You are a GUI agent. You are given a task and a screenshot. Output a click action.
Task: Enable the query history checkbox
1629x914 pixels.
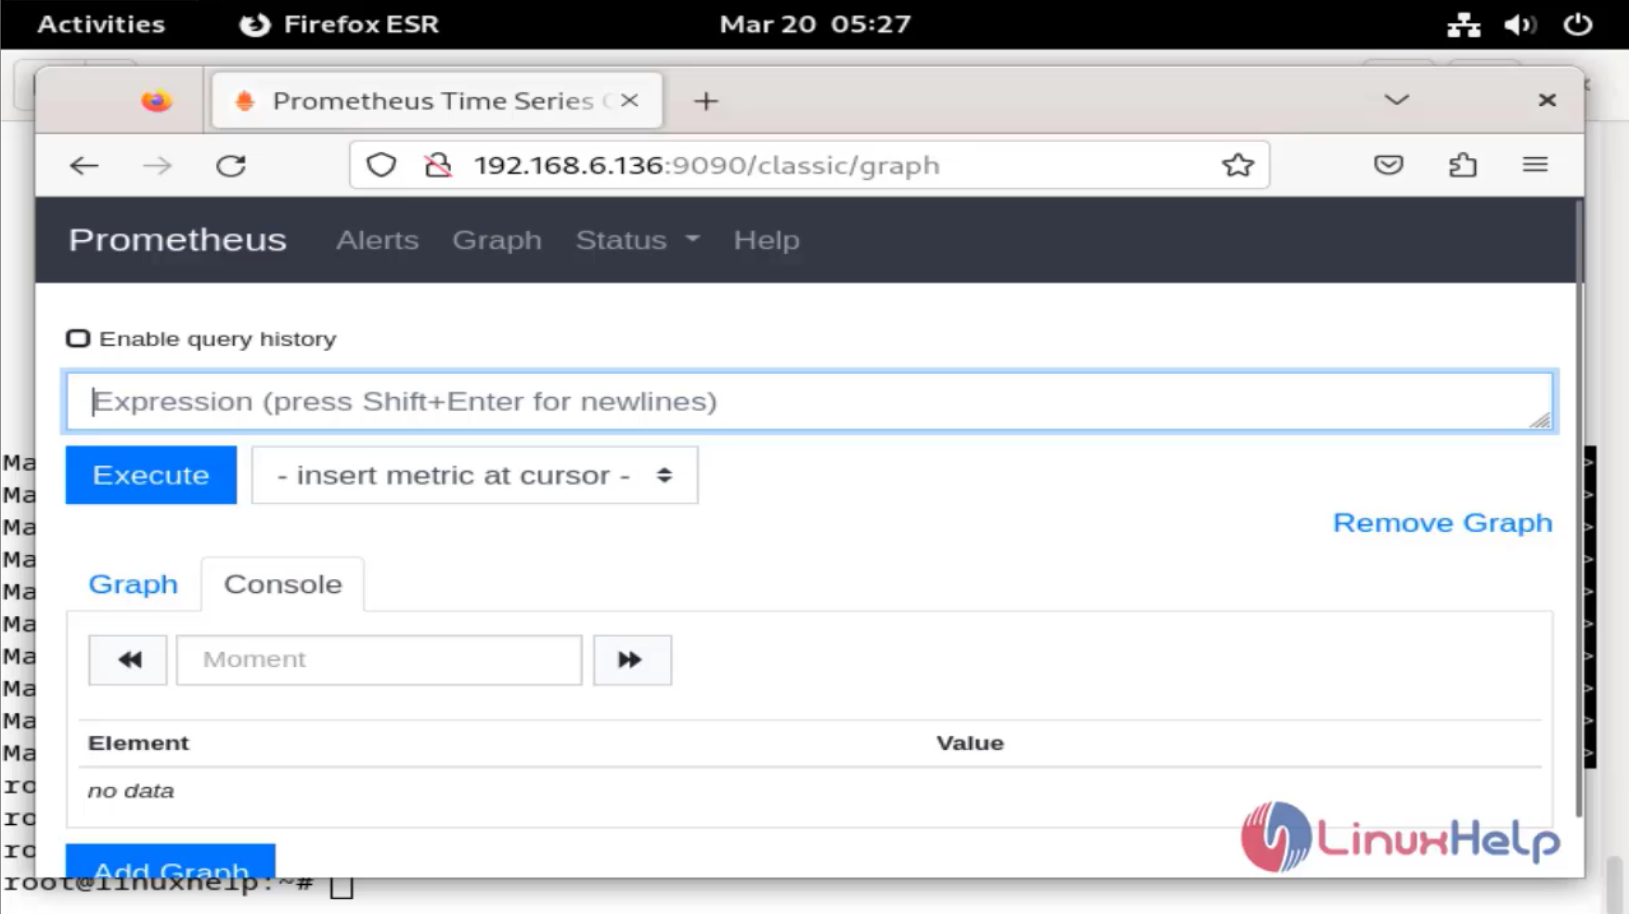78,339
